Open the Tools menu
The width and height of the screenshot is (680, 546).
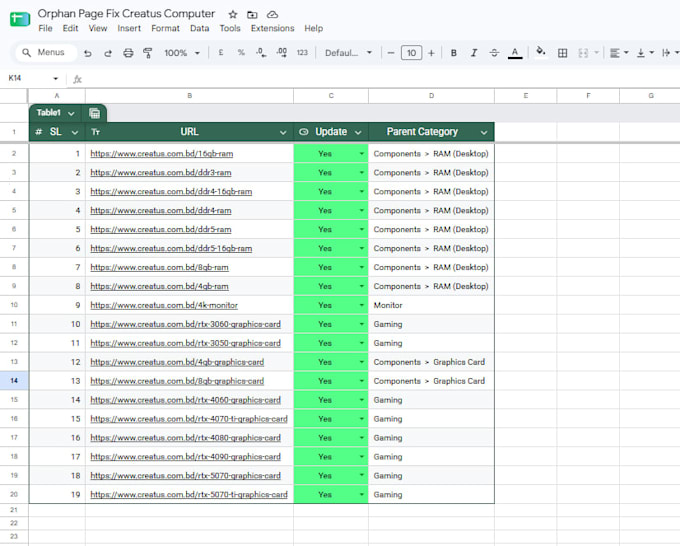[x=230, y=29]
